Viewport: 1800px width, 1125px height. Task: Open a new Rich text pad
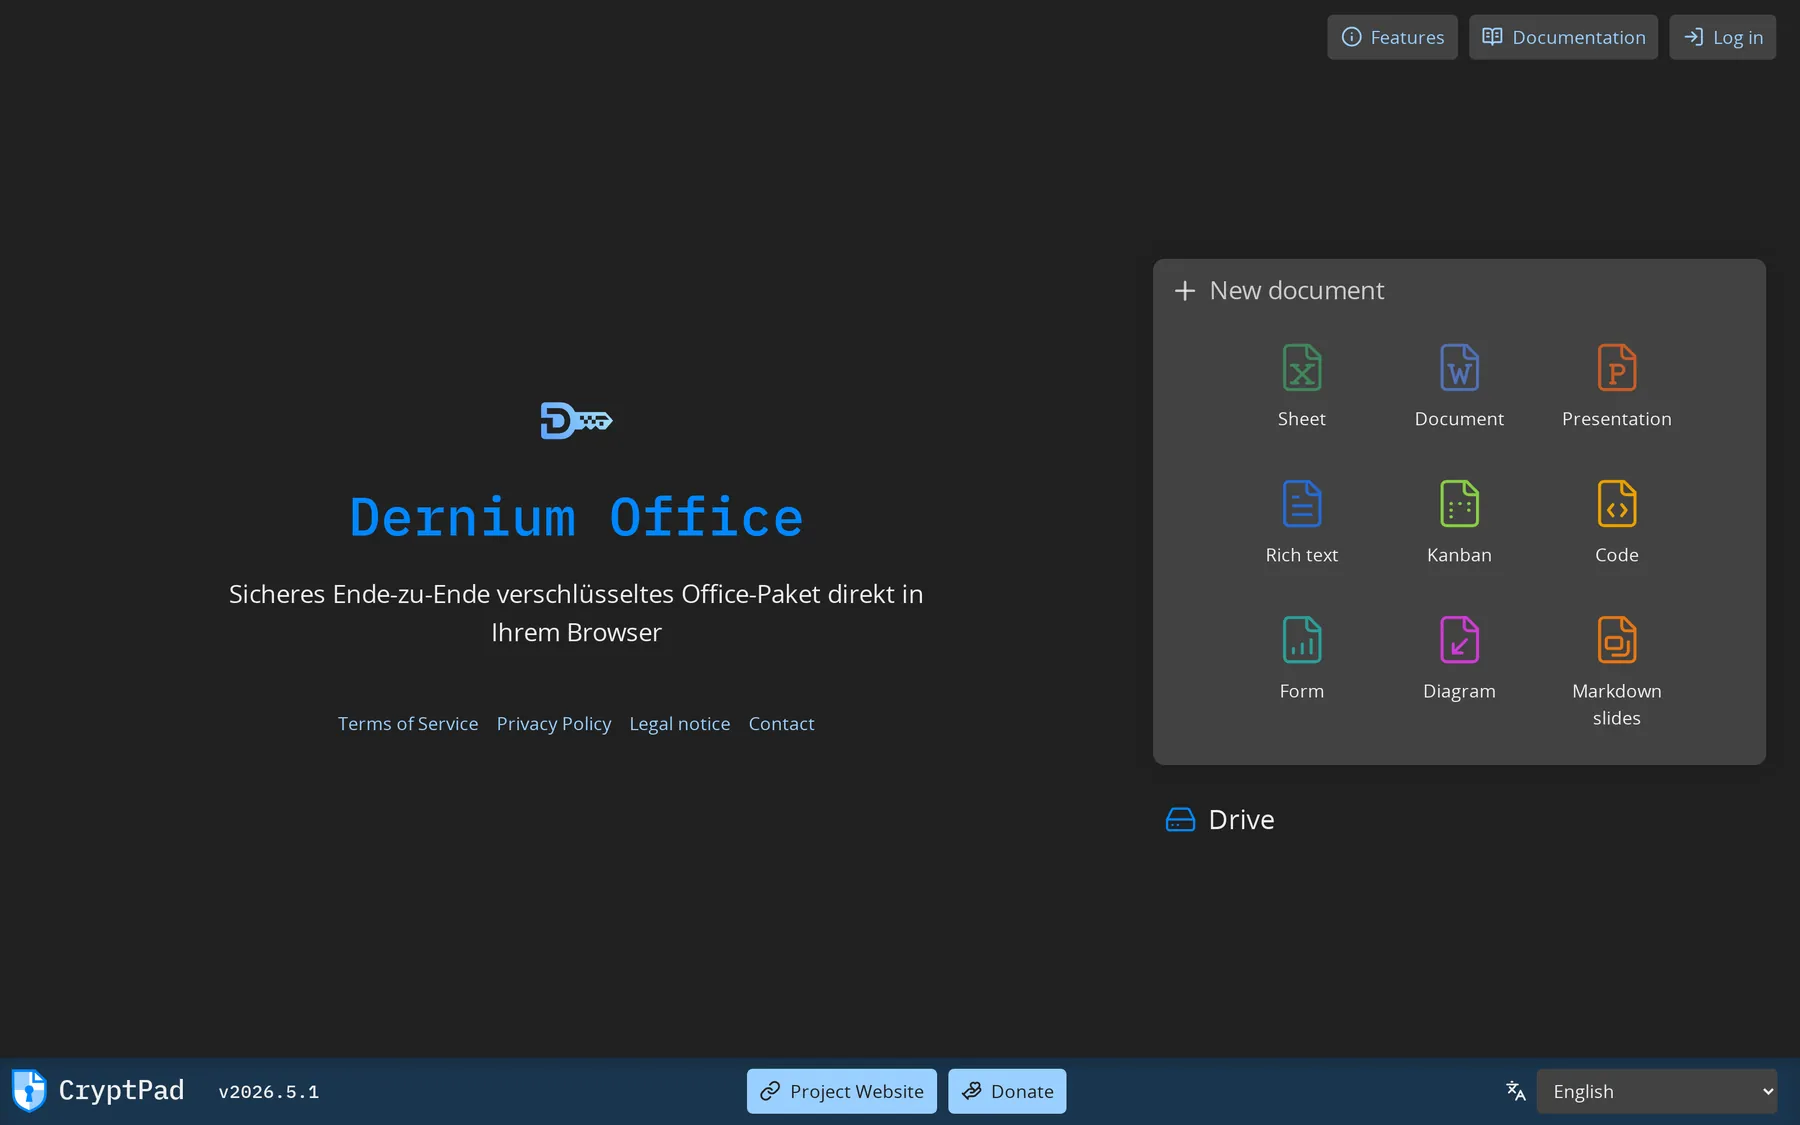(x=1301, y=522)
